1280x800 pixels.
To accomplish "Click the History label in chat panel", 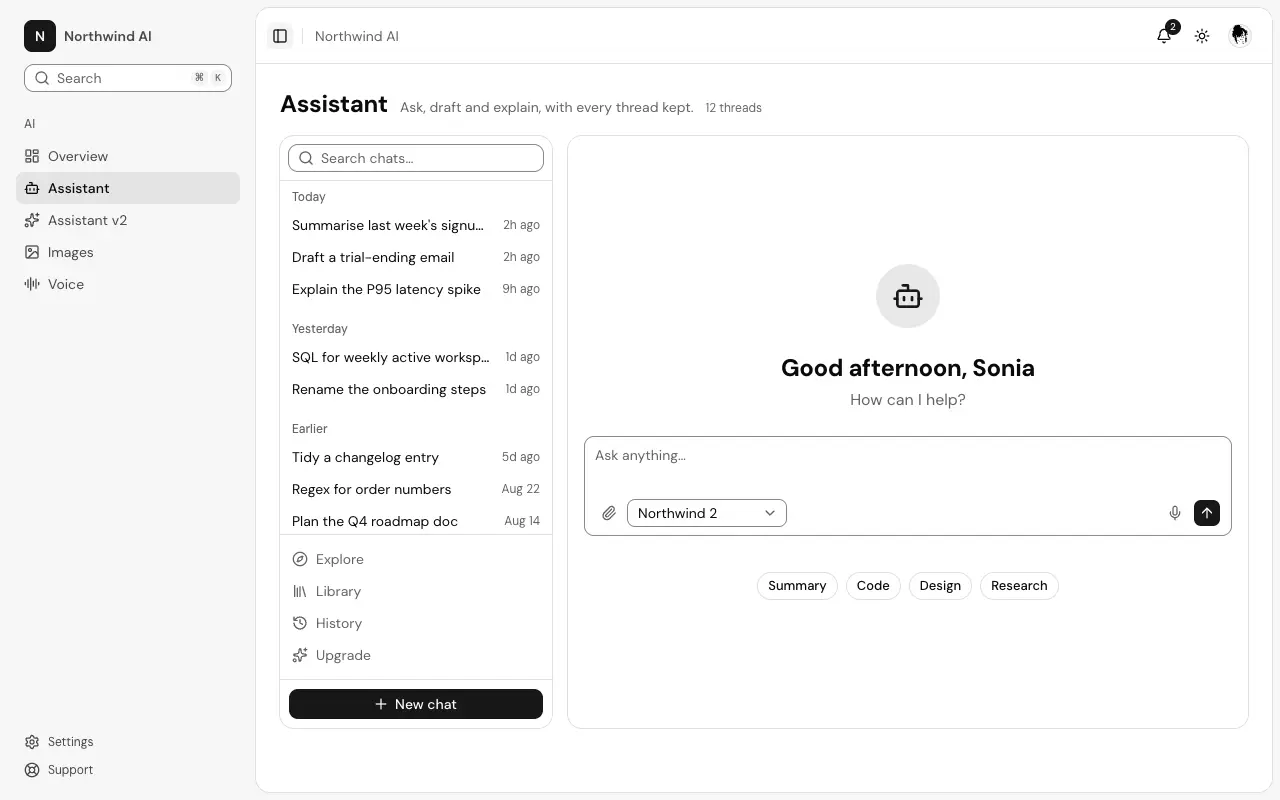I will pos(339,623).
